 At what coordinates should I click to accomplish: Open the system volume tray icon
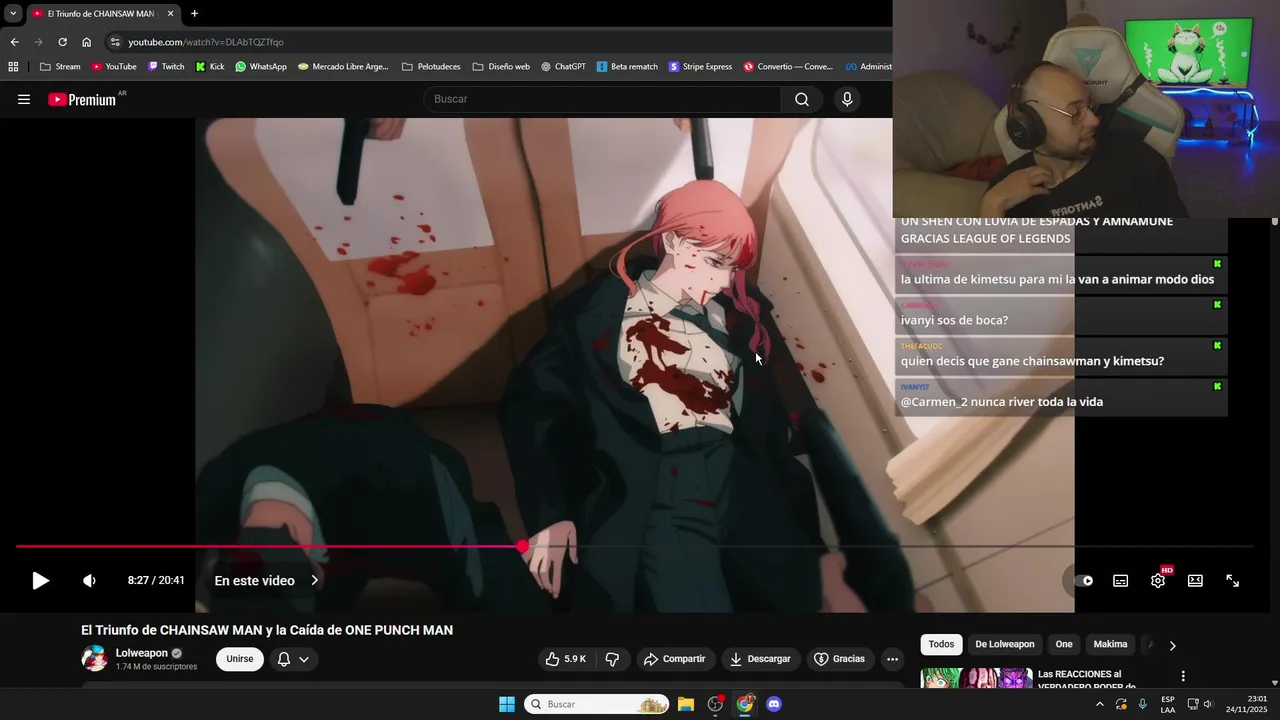pos(1208,704)
